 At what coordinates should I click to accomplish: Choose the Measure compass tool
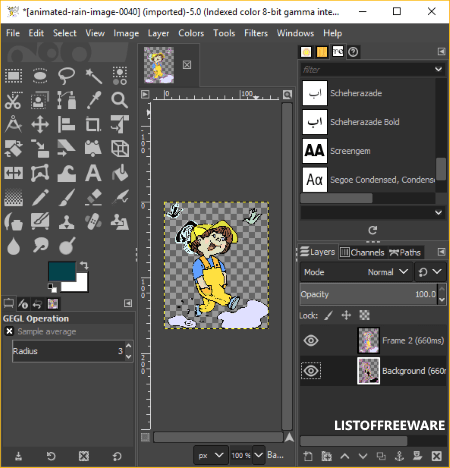[13, 125]
